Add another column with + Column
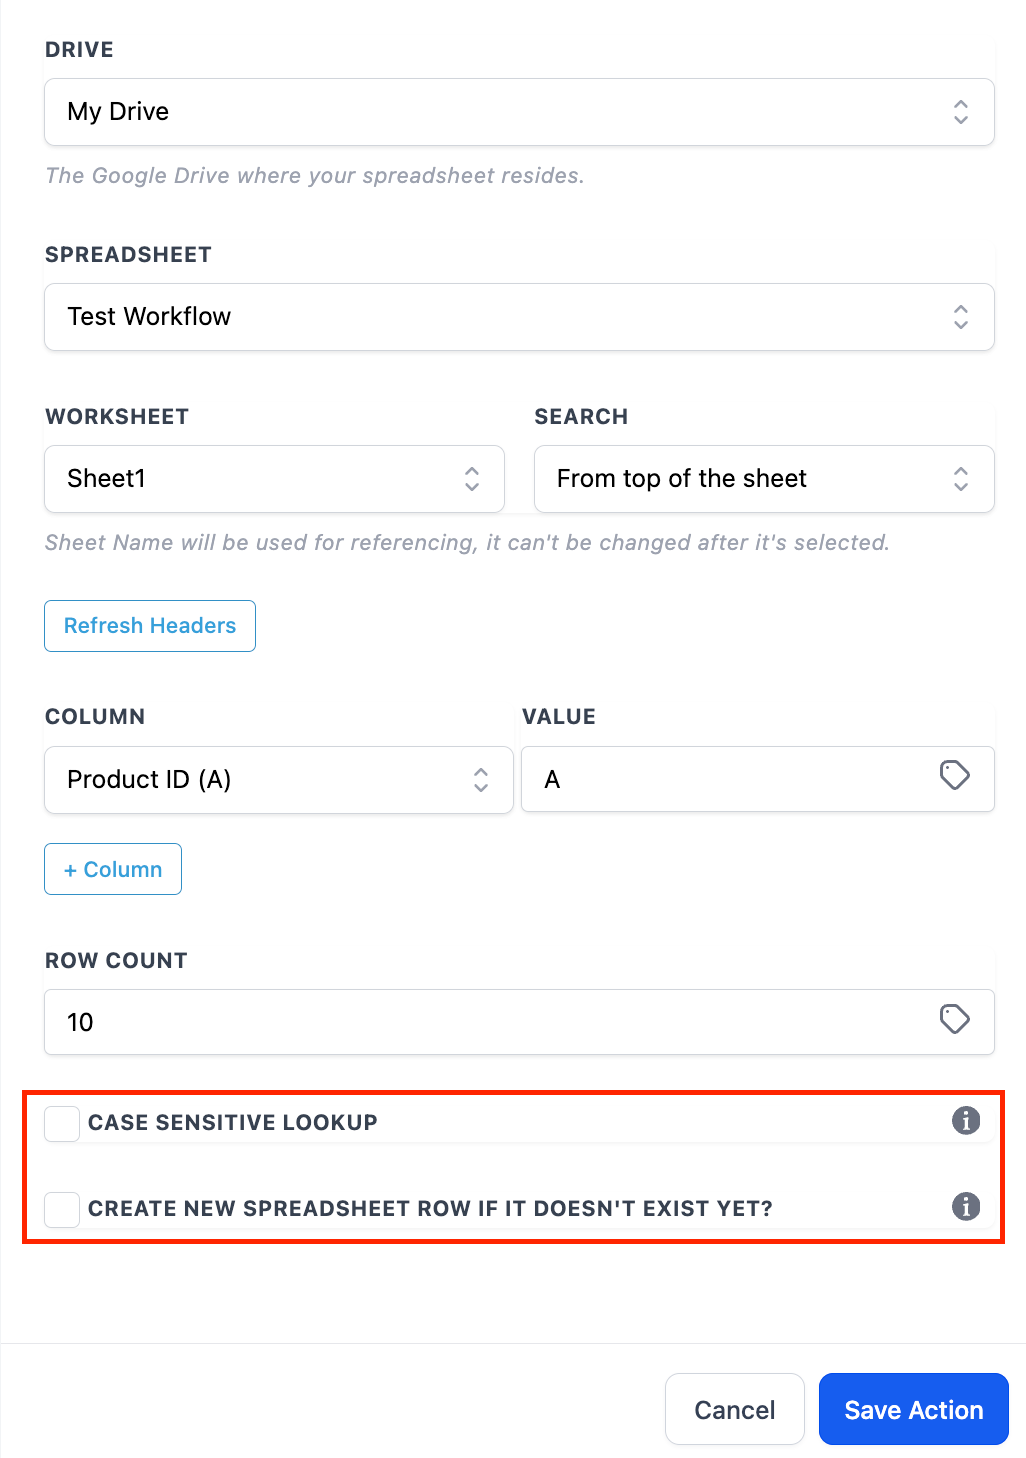1026x1458 pixels. point(113,869)
